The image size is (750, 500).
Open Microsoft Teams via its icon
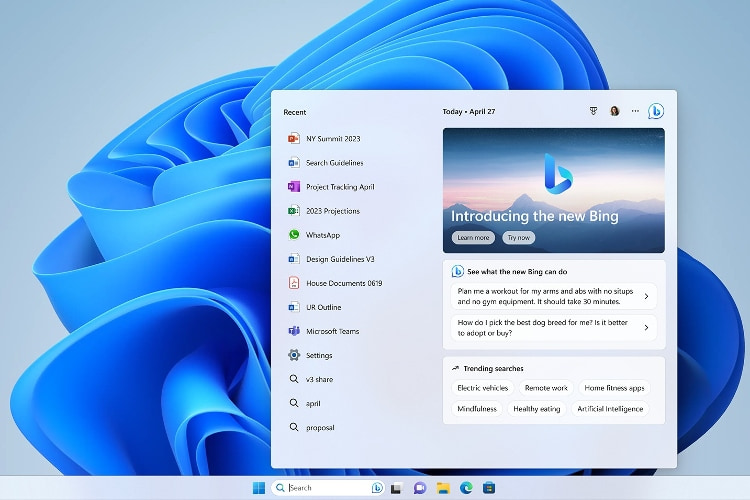pos(294,331)
